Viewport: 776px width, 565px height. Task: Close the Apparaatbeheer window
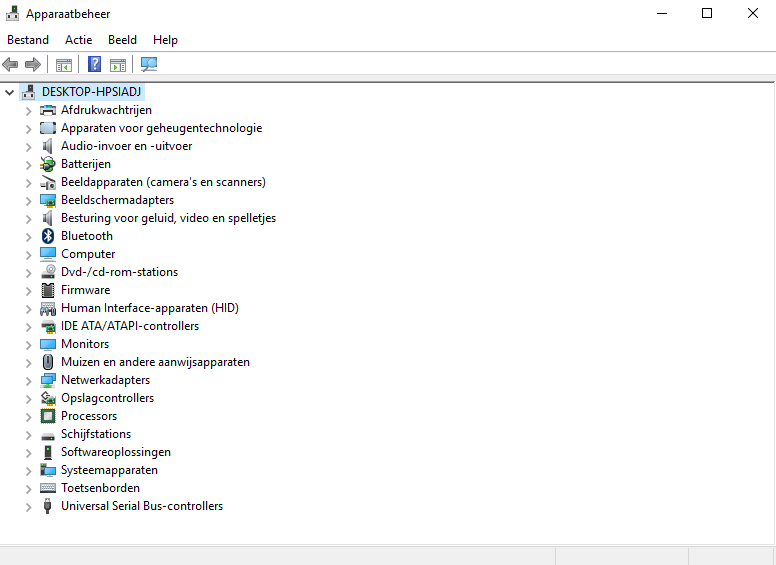pos(753,13)
